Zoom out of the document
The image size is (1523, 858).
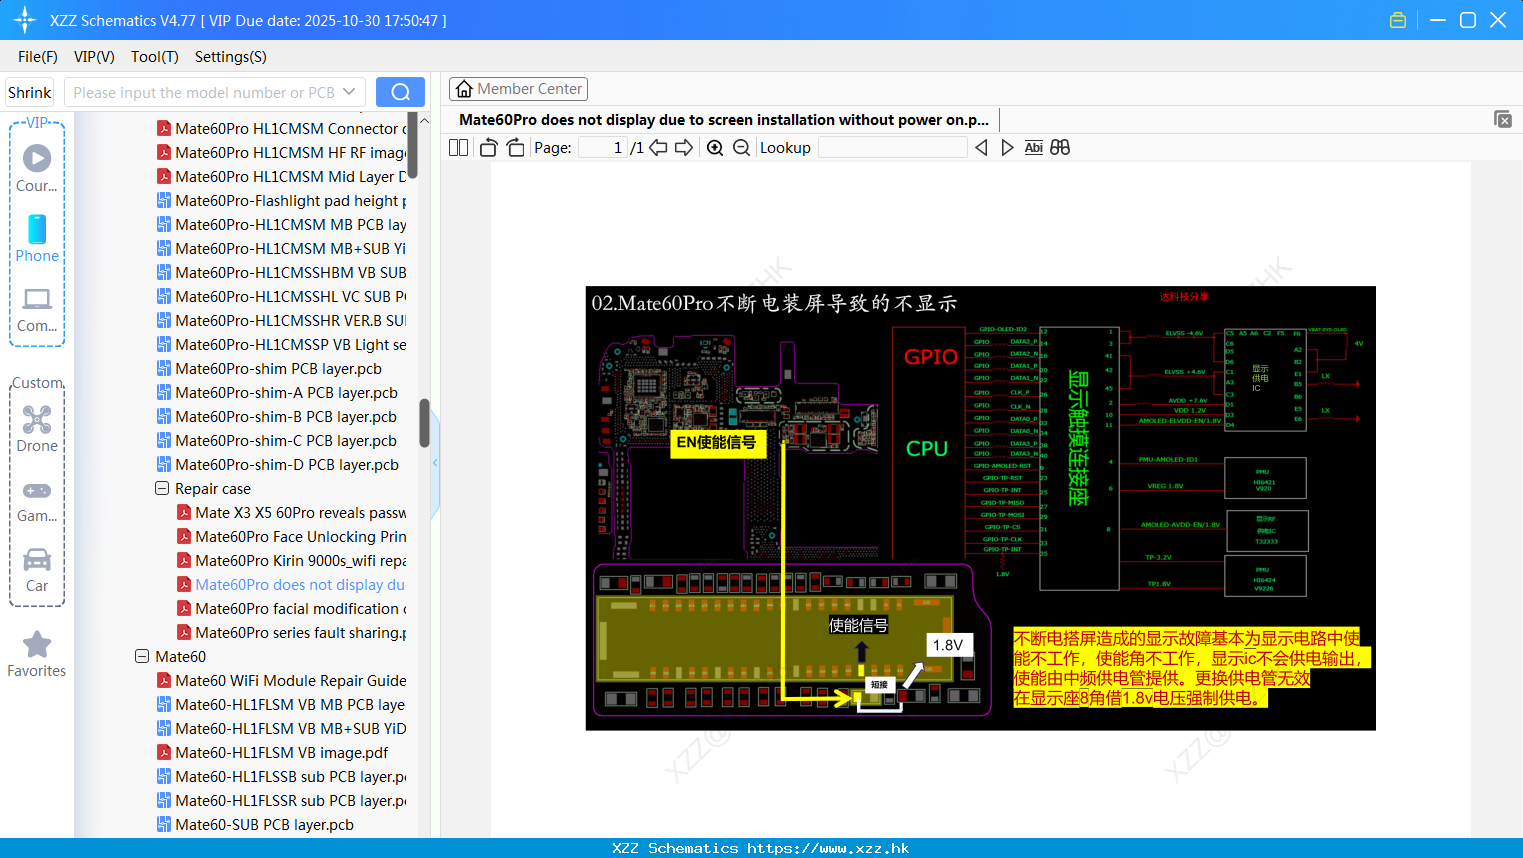coord(741,147)
